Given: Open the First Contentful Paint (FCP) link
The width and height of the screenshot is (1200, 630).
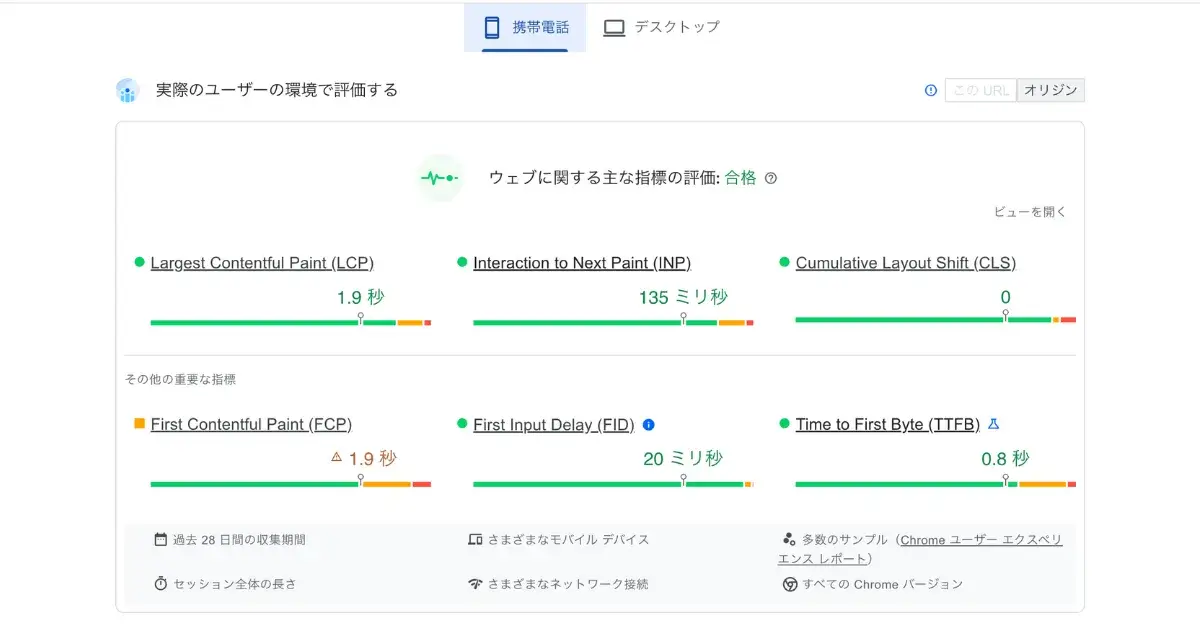Looking at the screenshot, I should point(251,425).
